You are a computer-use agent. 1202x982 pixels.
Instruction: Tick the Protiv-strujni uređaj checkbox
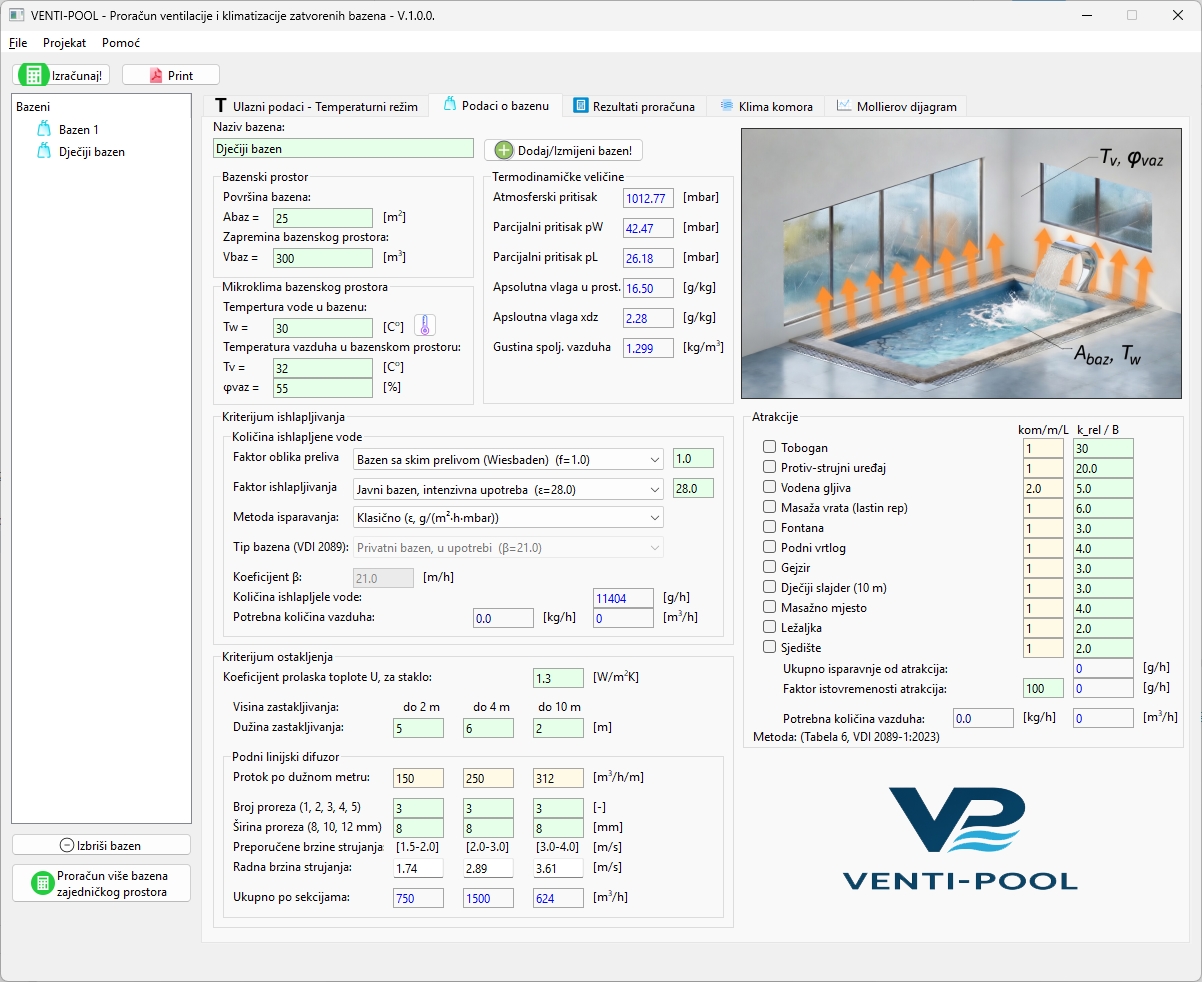tap(770, 468)
